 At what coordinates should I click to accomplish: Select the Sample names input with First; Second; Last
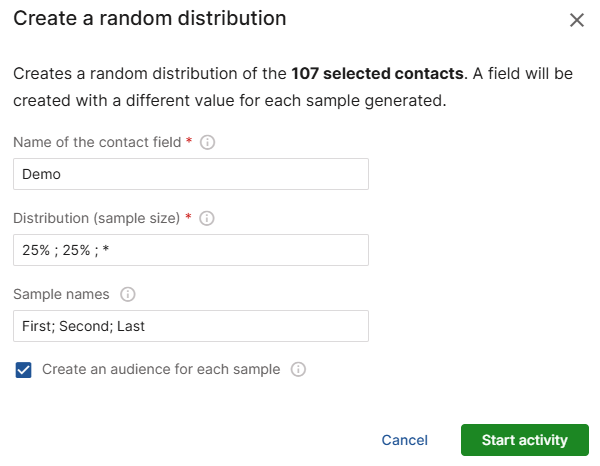(191, 326)
